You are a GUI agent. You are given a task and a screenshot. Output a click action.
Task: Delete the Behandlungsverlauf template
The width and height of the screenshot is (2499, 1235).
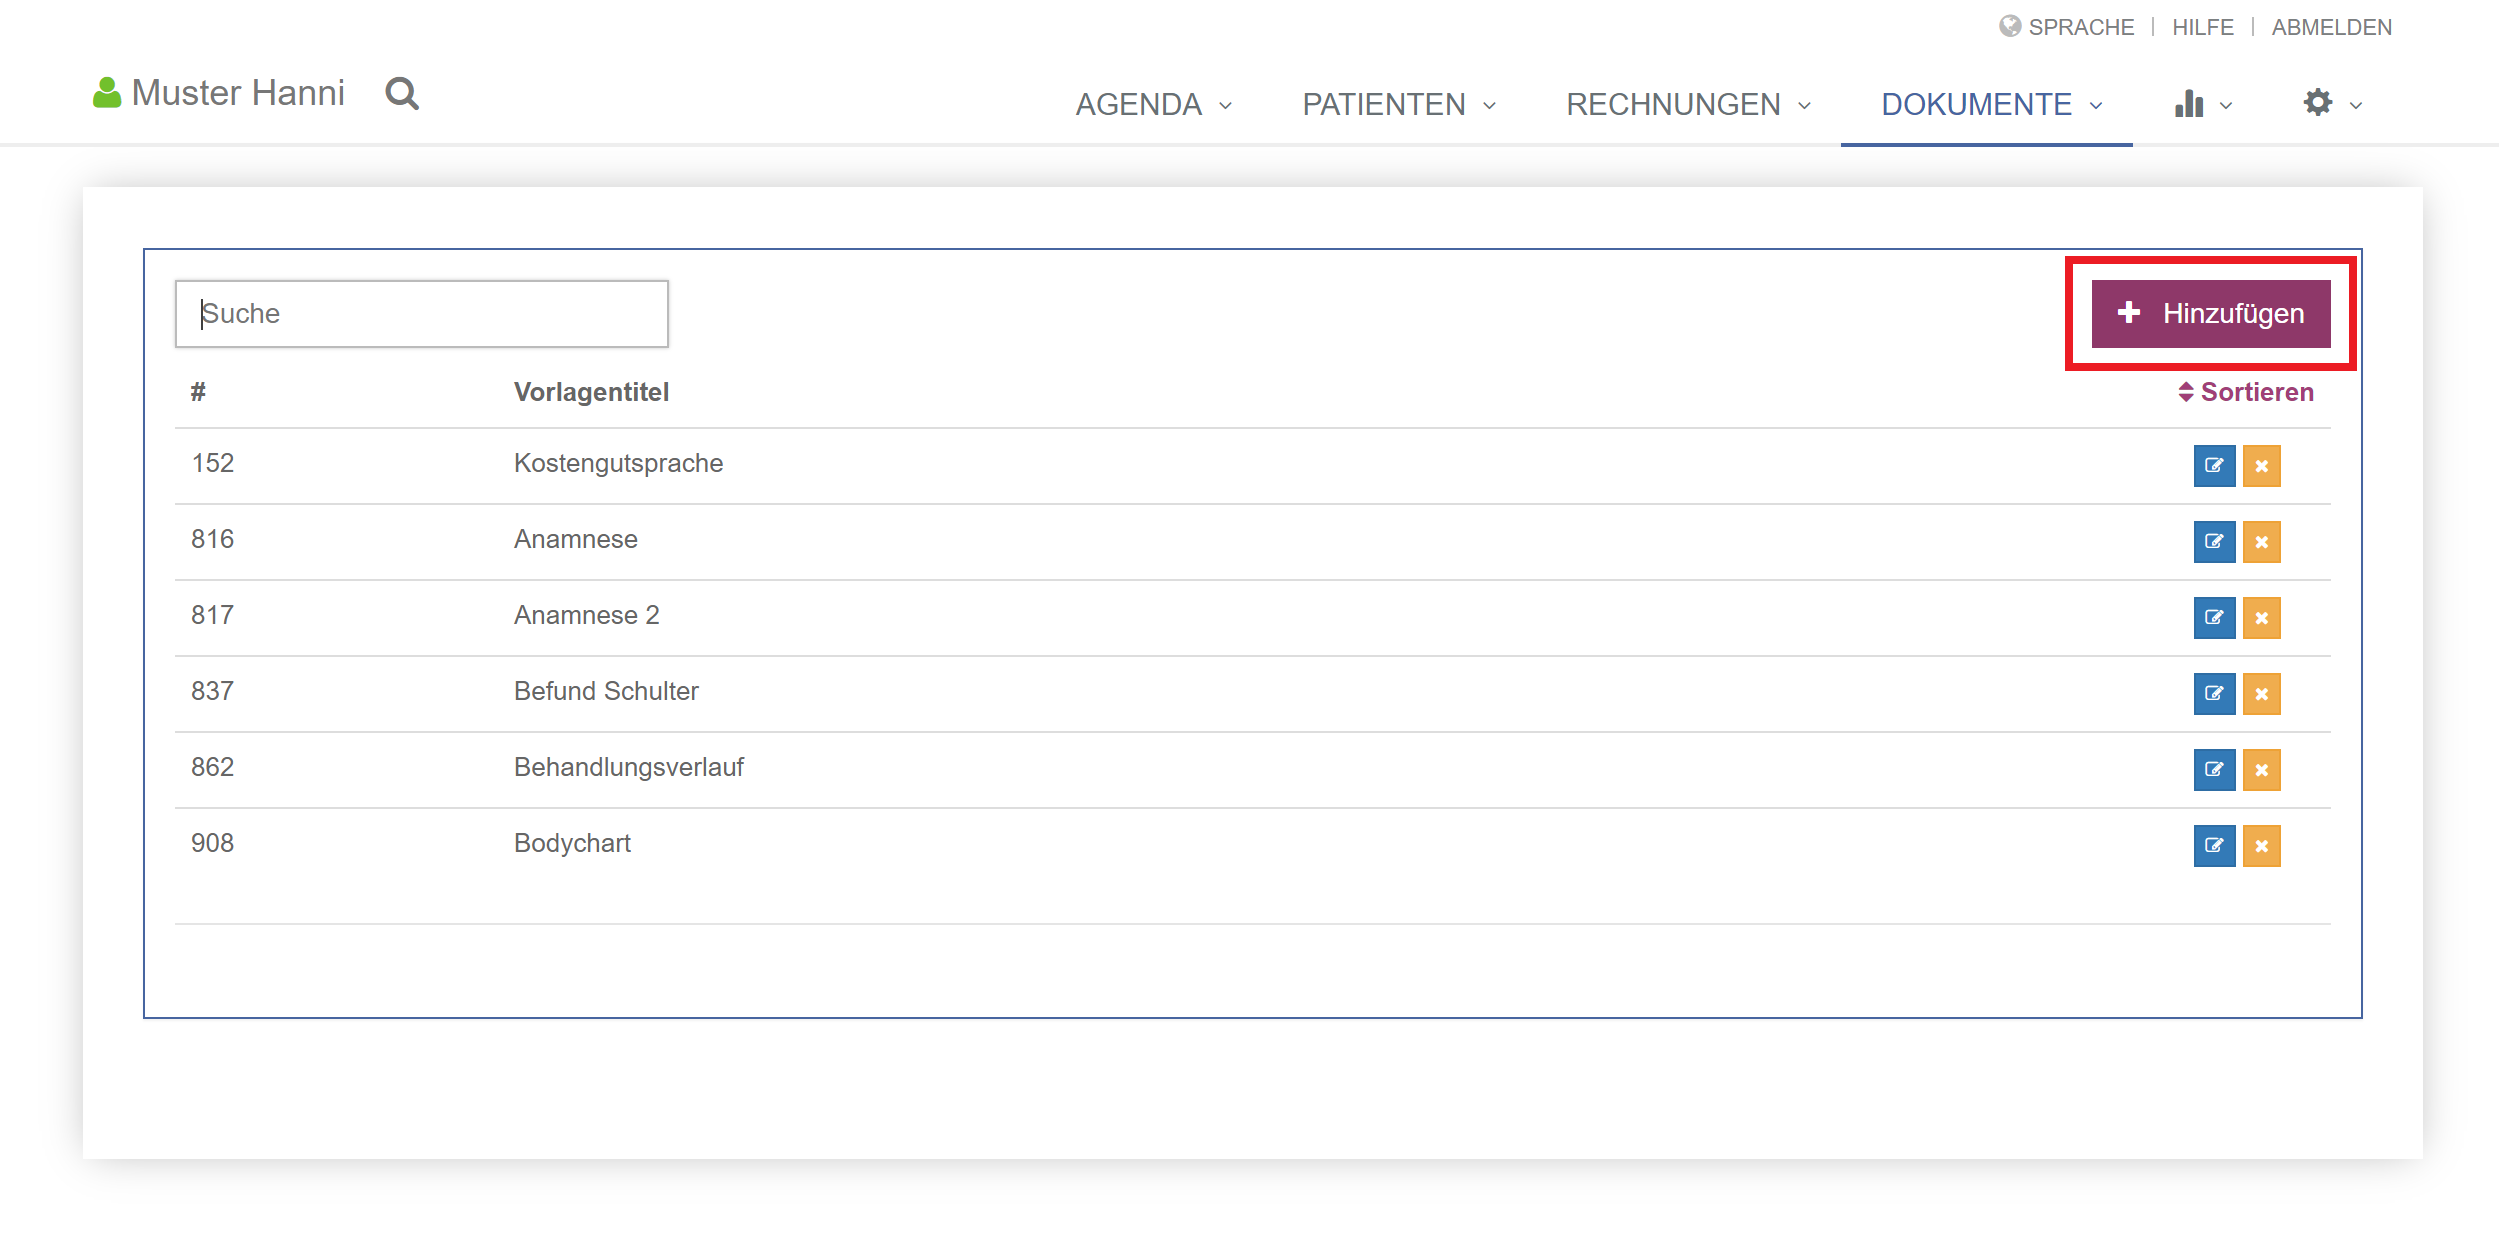click(x=2262, y=770)
